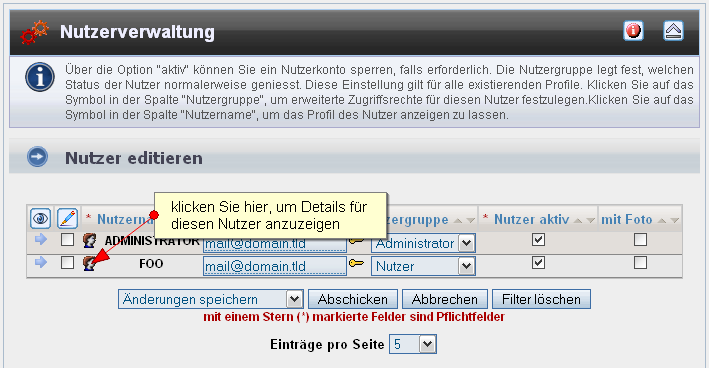Click the eye icon in table header

[x=40, y=219]
